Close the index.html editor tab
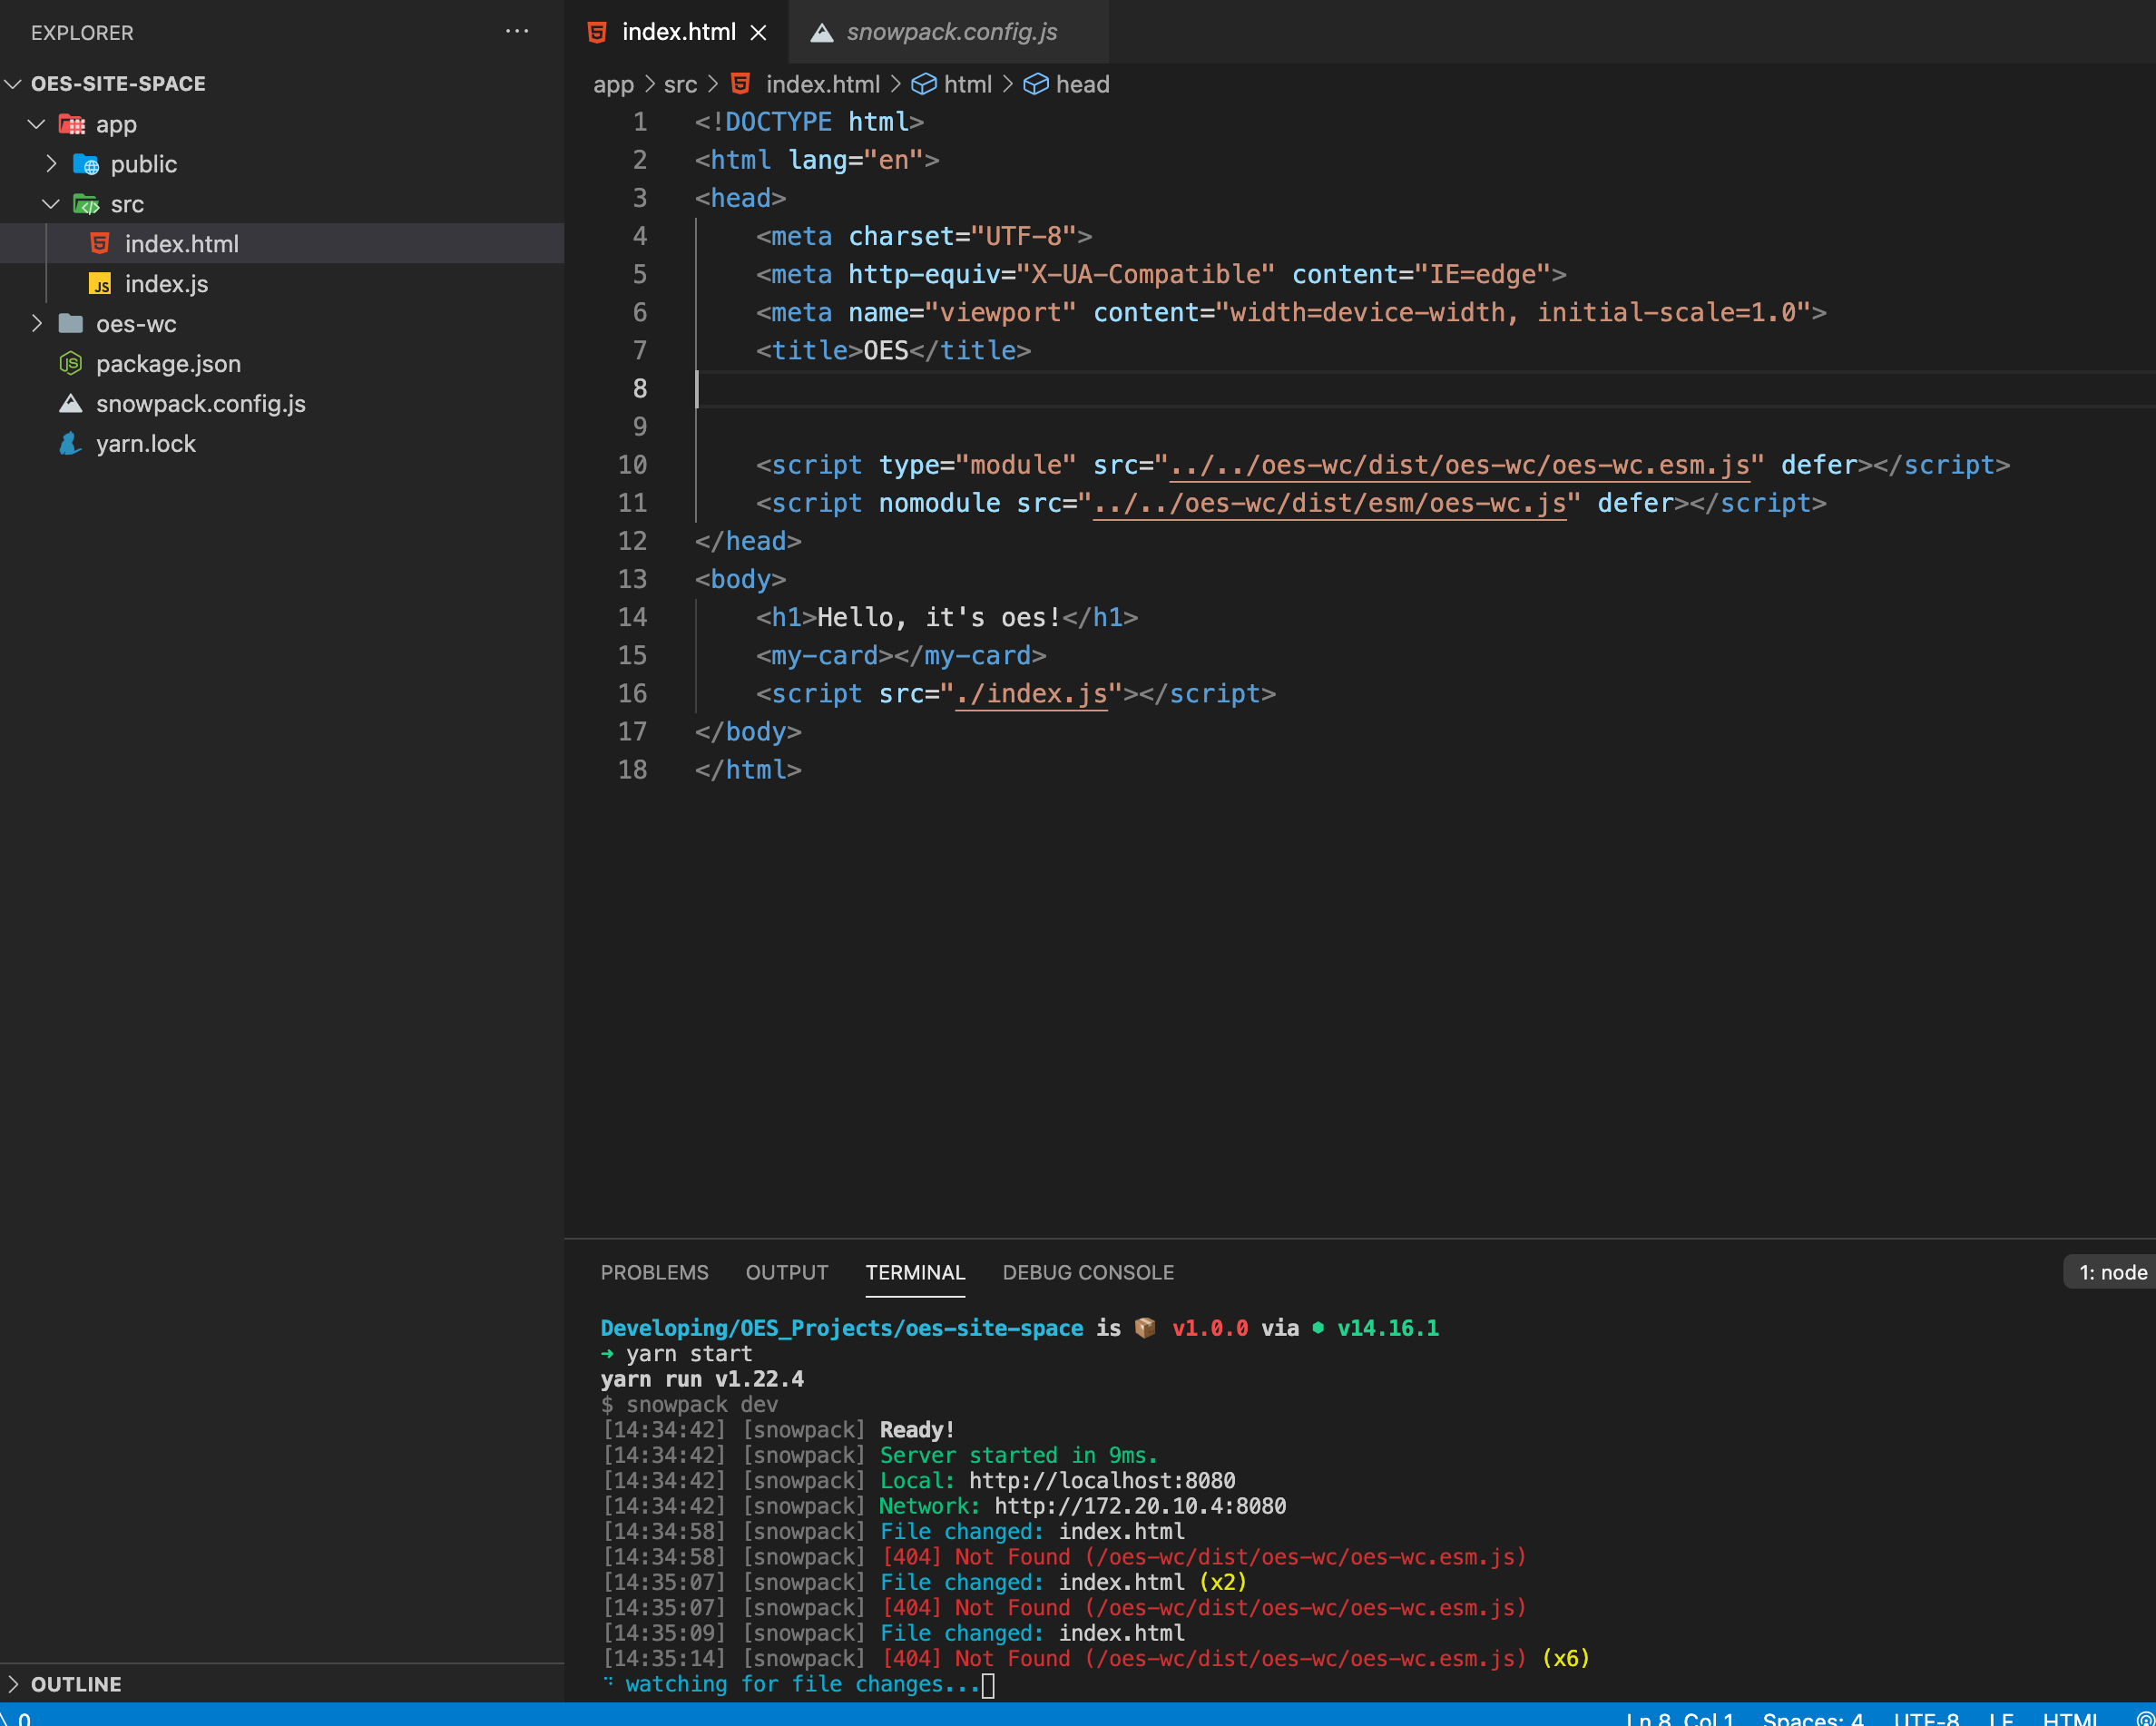This screenshot has height=1726, width=2156. (759, 33)
